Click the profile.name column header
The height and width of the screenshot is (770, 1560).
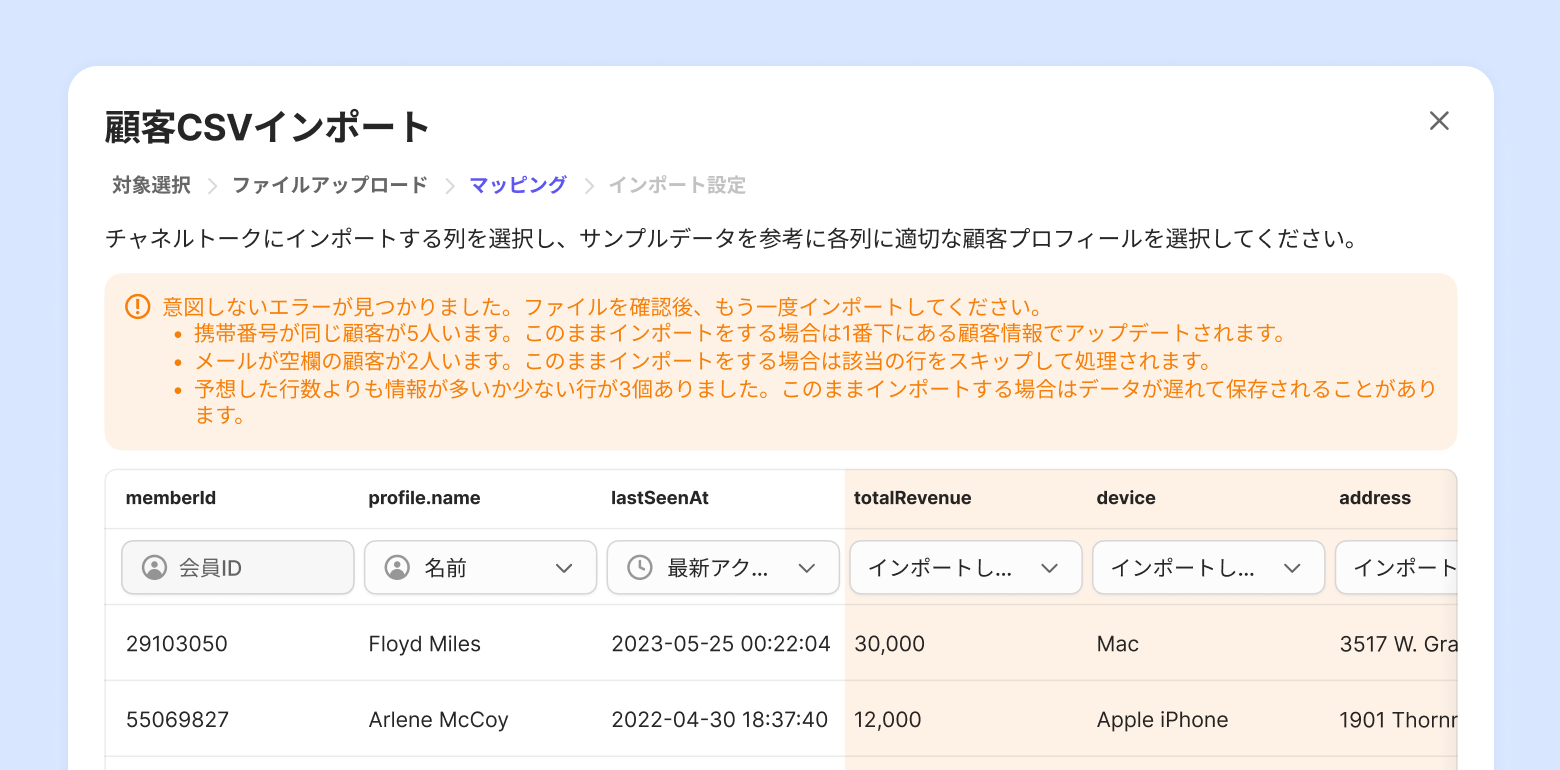point(424,498)
